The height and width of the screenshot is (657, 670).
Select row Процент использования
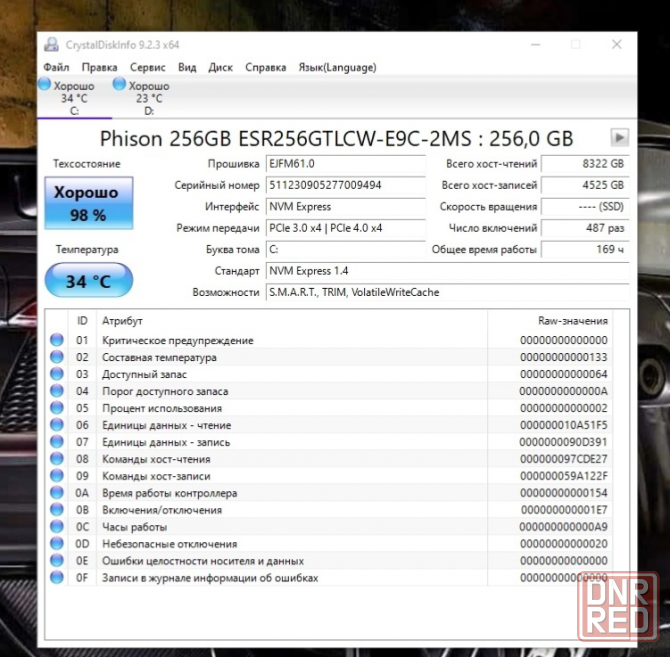coord(329,408)
